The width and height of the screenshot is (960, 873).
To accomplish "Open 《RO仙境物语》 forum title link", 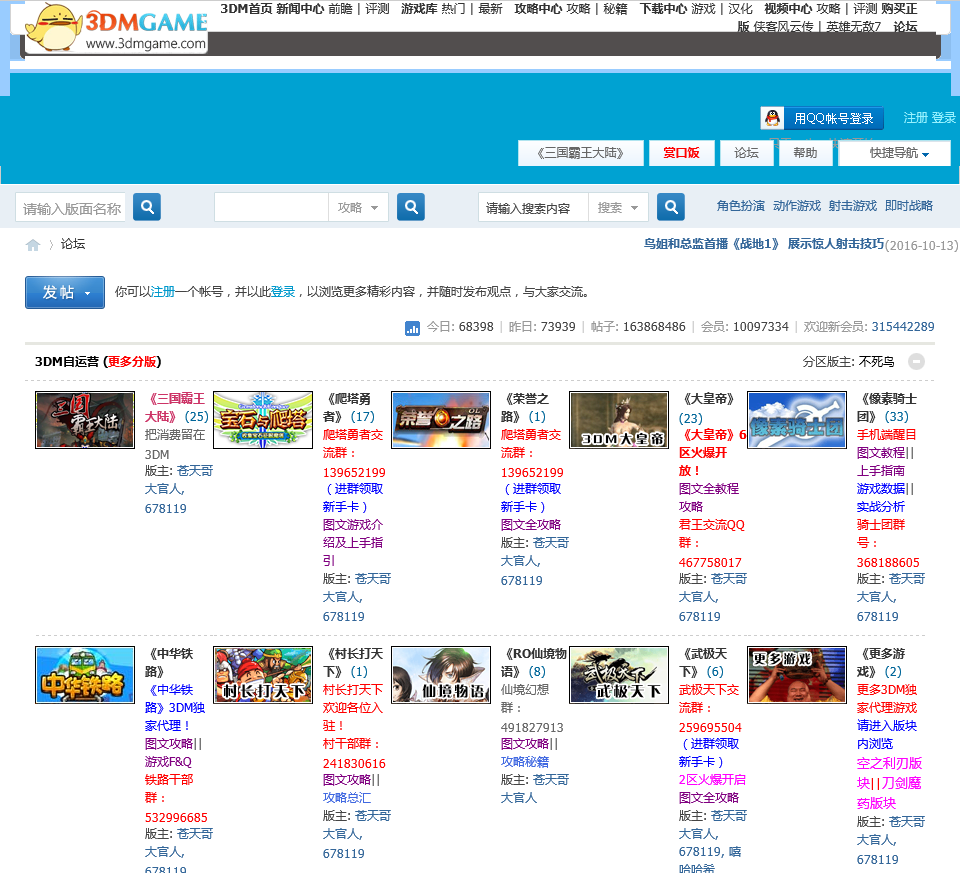I will click(x=533, y=662).
